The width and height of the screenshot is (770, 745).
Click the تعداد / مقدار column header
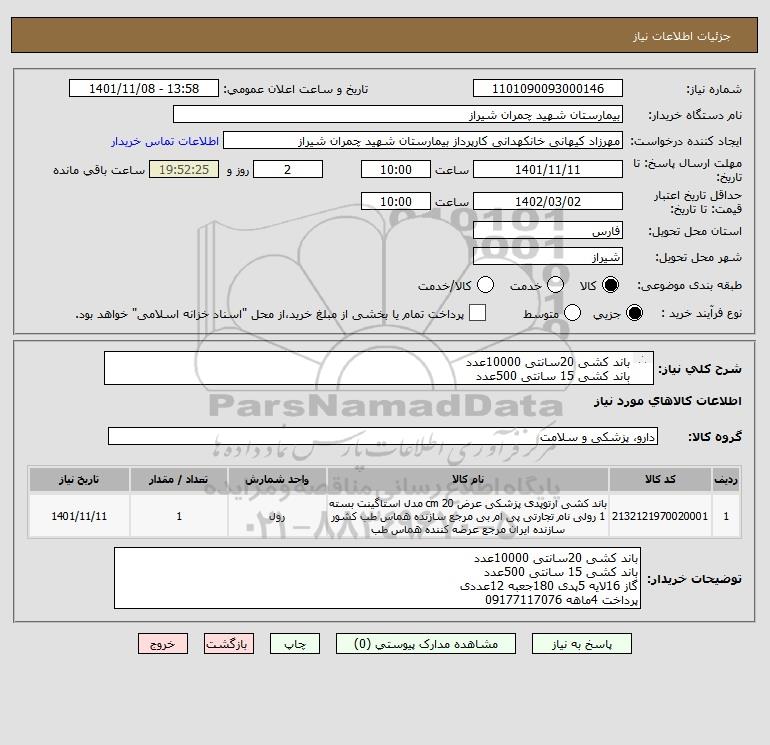(179, 479)
